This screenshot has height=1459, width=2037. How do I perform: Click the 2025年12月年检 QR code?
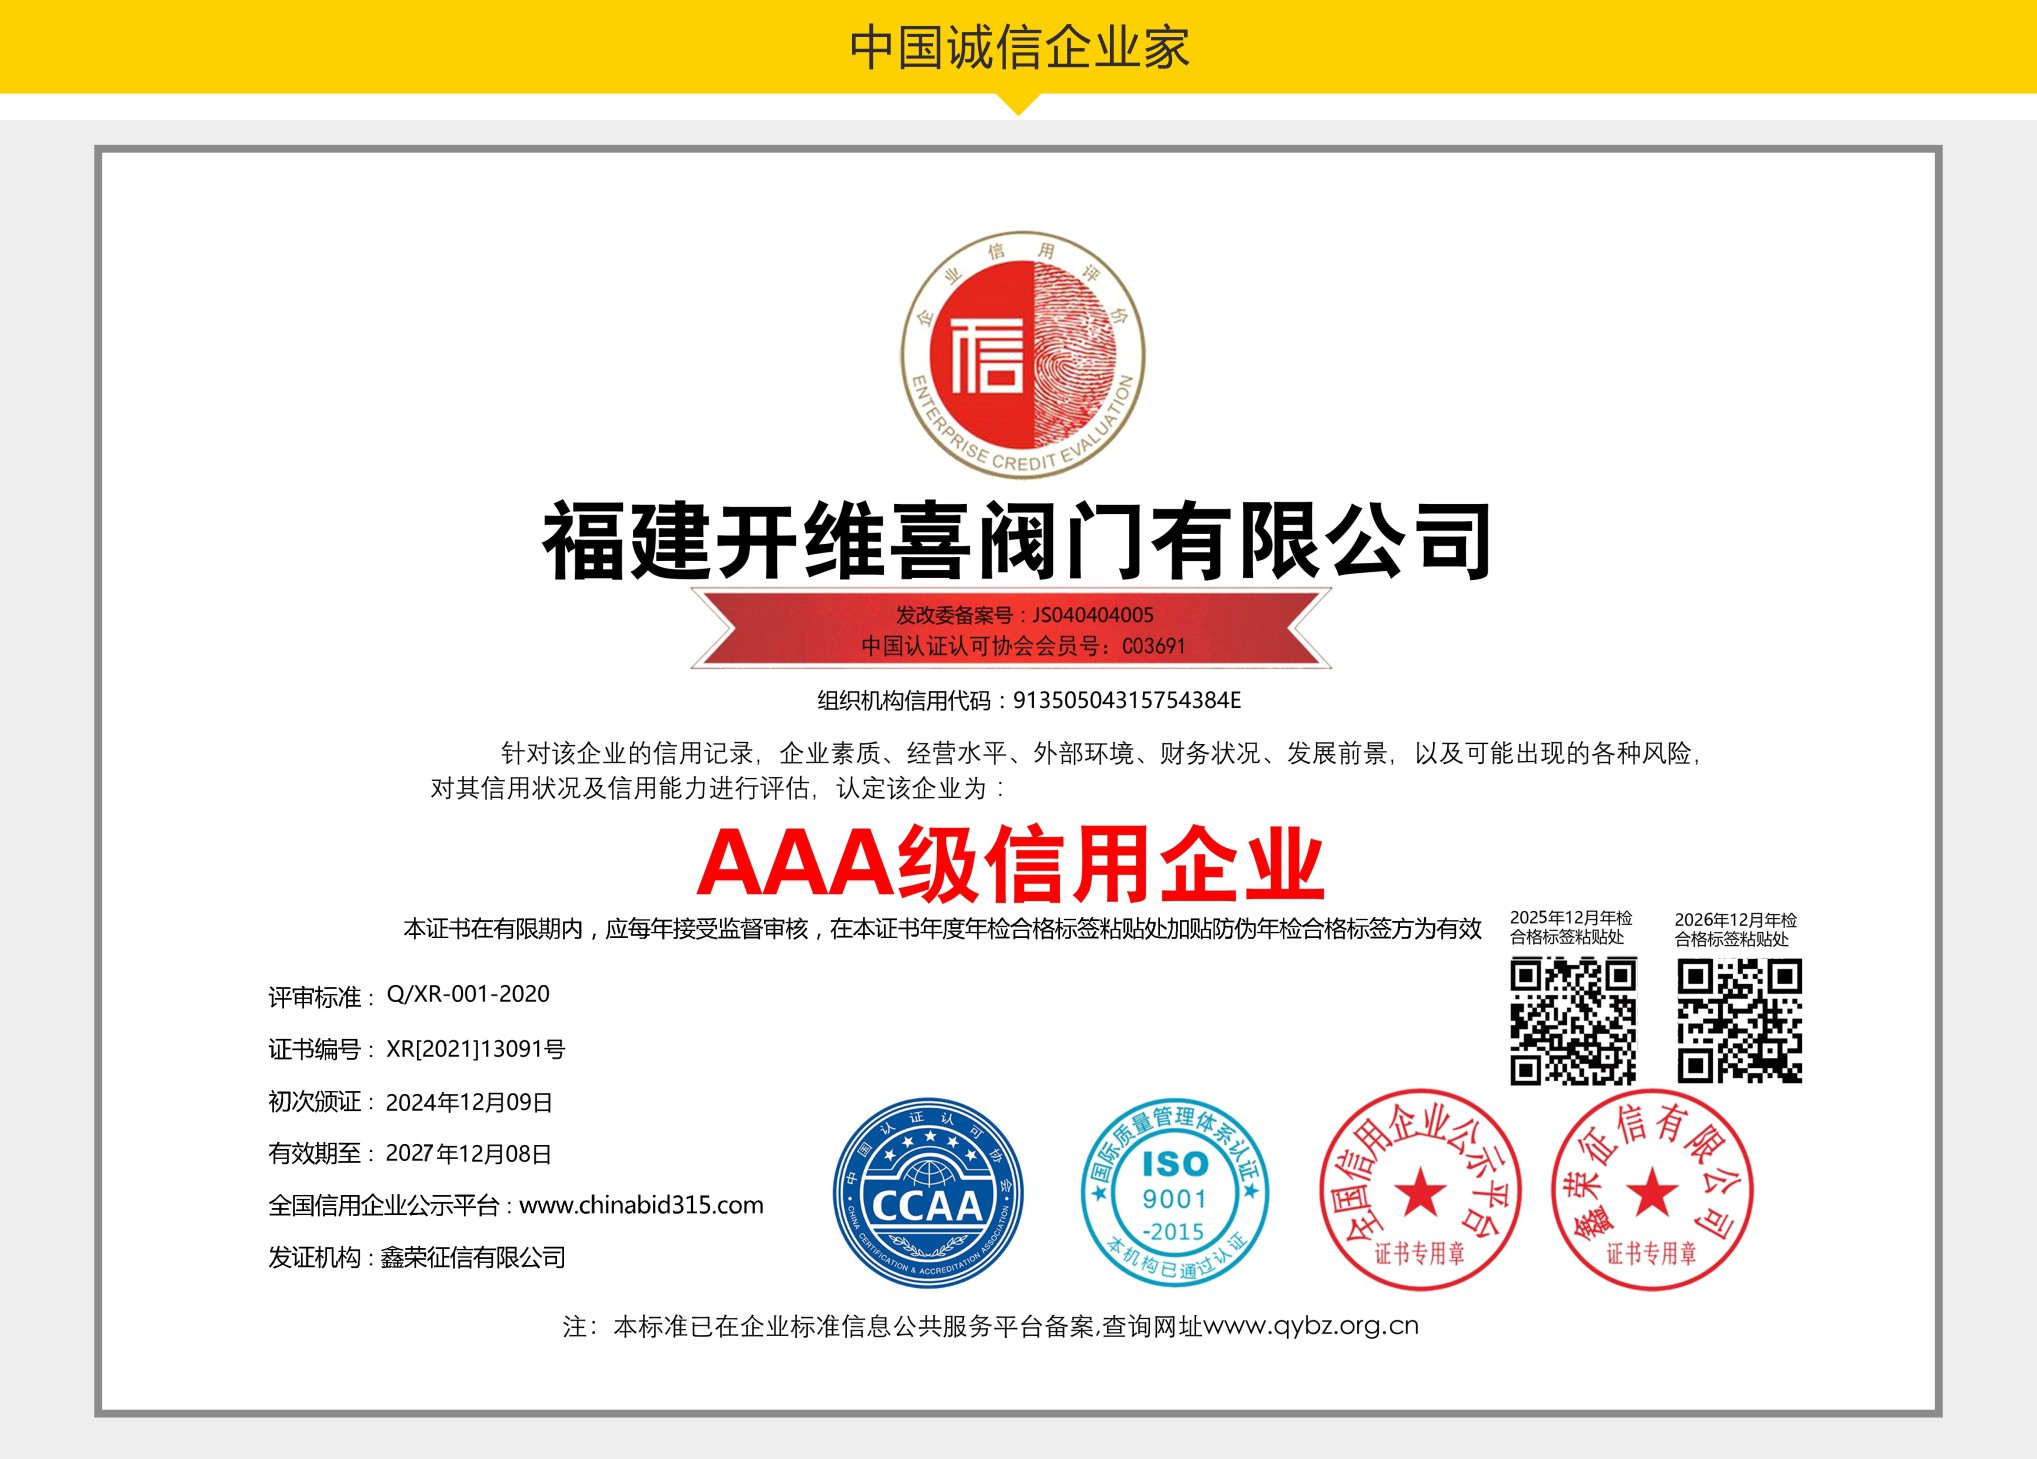click(x=1572, y=1020)
